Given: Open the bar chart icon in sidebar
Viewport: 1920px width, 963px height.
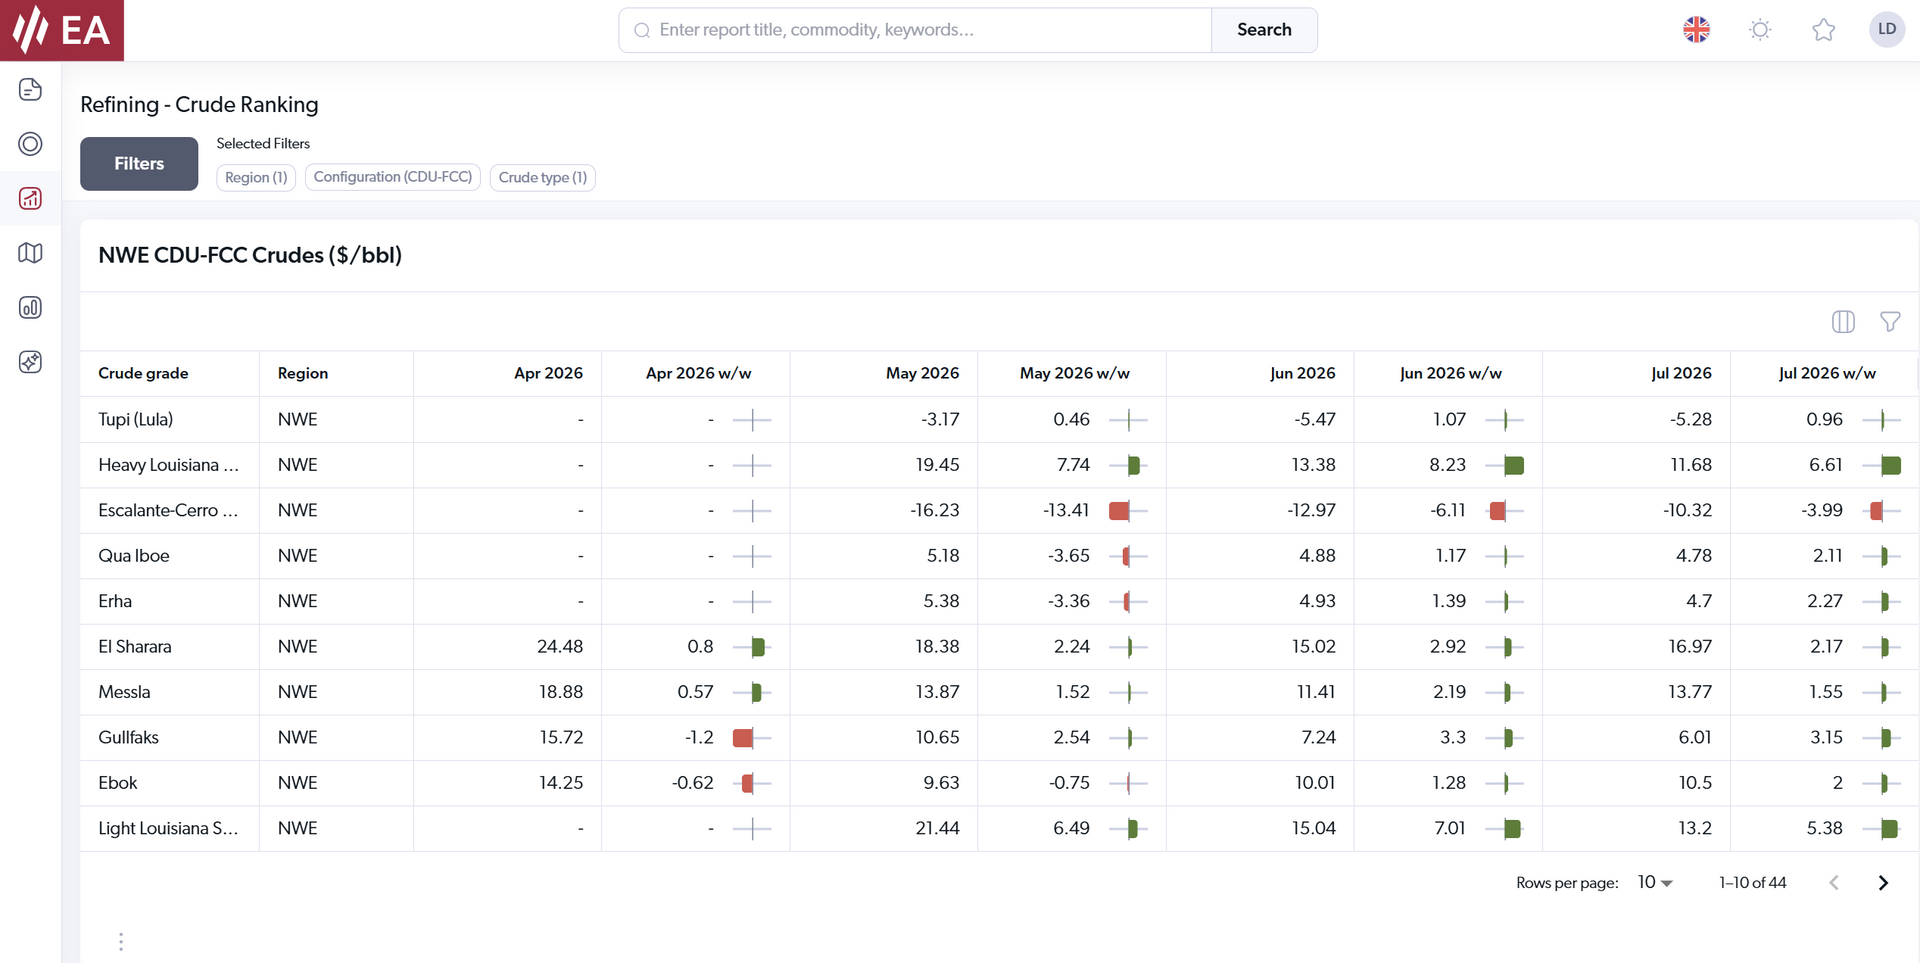Looking at the screenshot, I should (30, 308).
